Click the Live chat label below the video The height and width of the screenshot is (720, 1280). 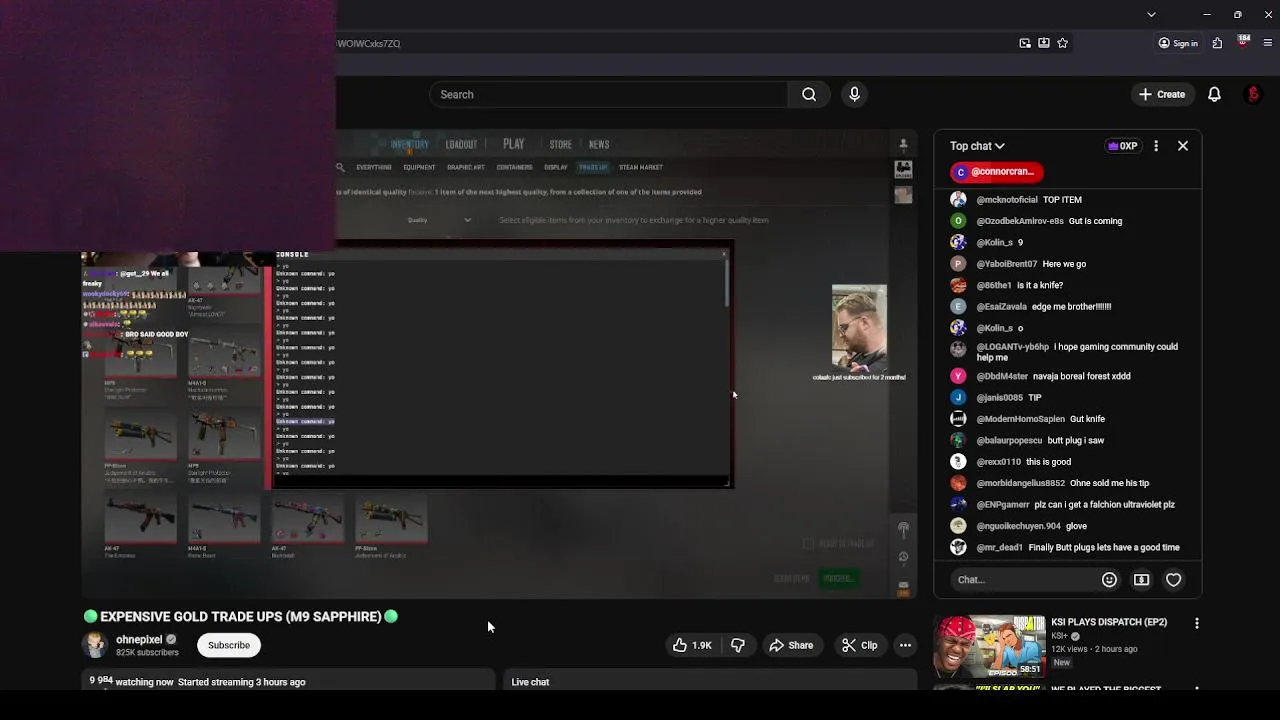coord(530,682)
